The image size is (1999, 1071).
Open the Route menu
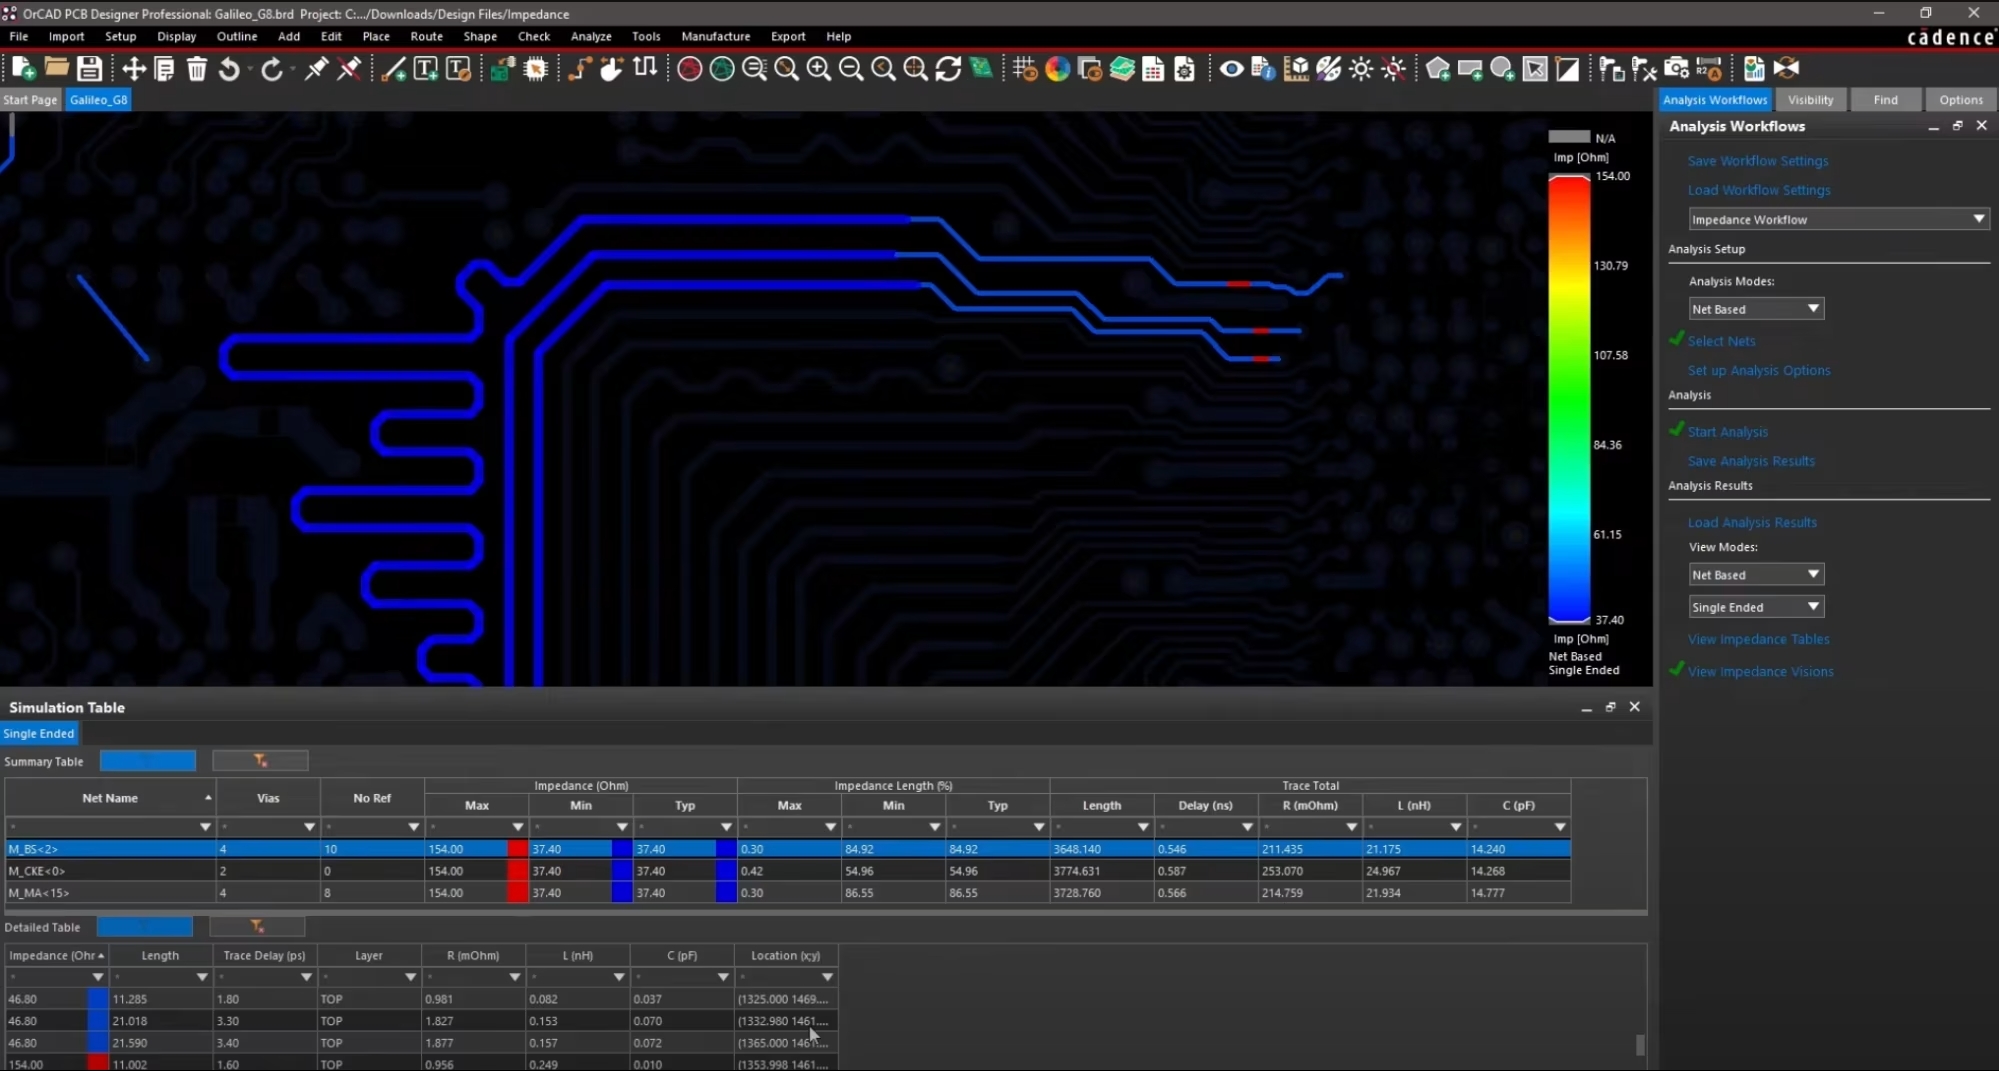(x=426, y=36)
